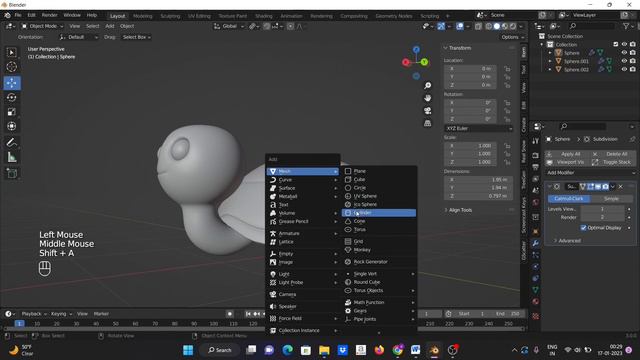The width and height of the screenshot is (640, 360).
Task: Open the Modifier properties wrench tab
Action: click(536, 243)
